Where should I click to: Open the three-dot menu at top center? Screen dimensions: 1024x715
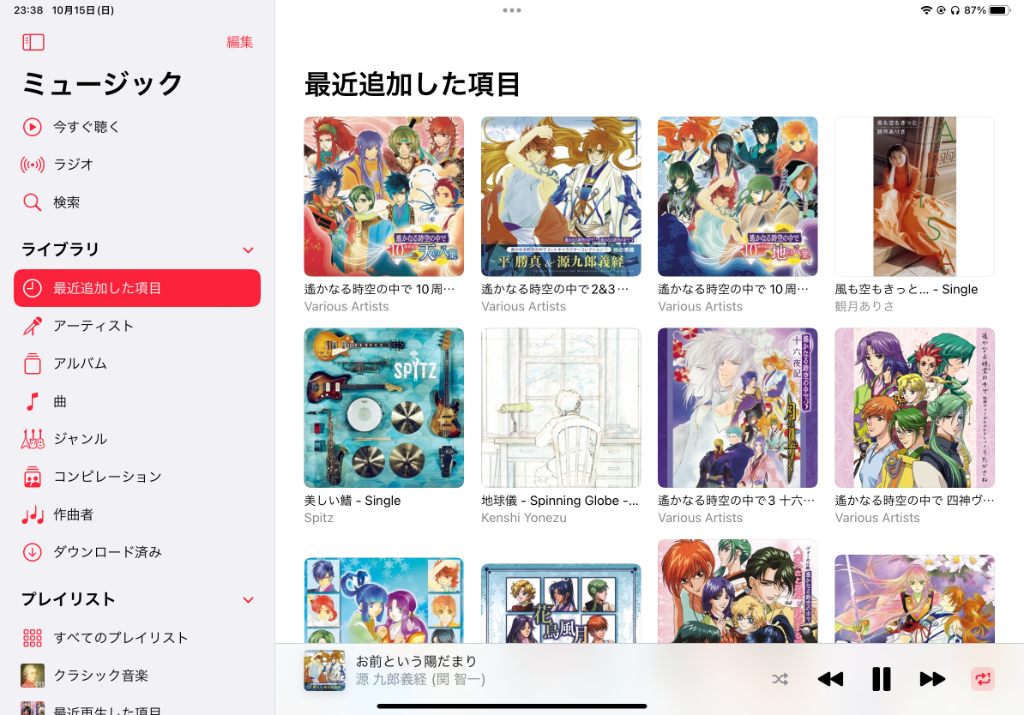[x=512, y=10]
